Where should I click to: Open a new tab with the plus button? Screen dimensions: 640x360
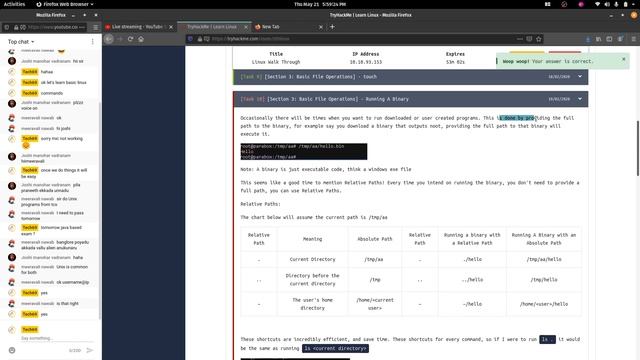coord(332,27)
